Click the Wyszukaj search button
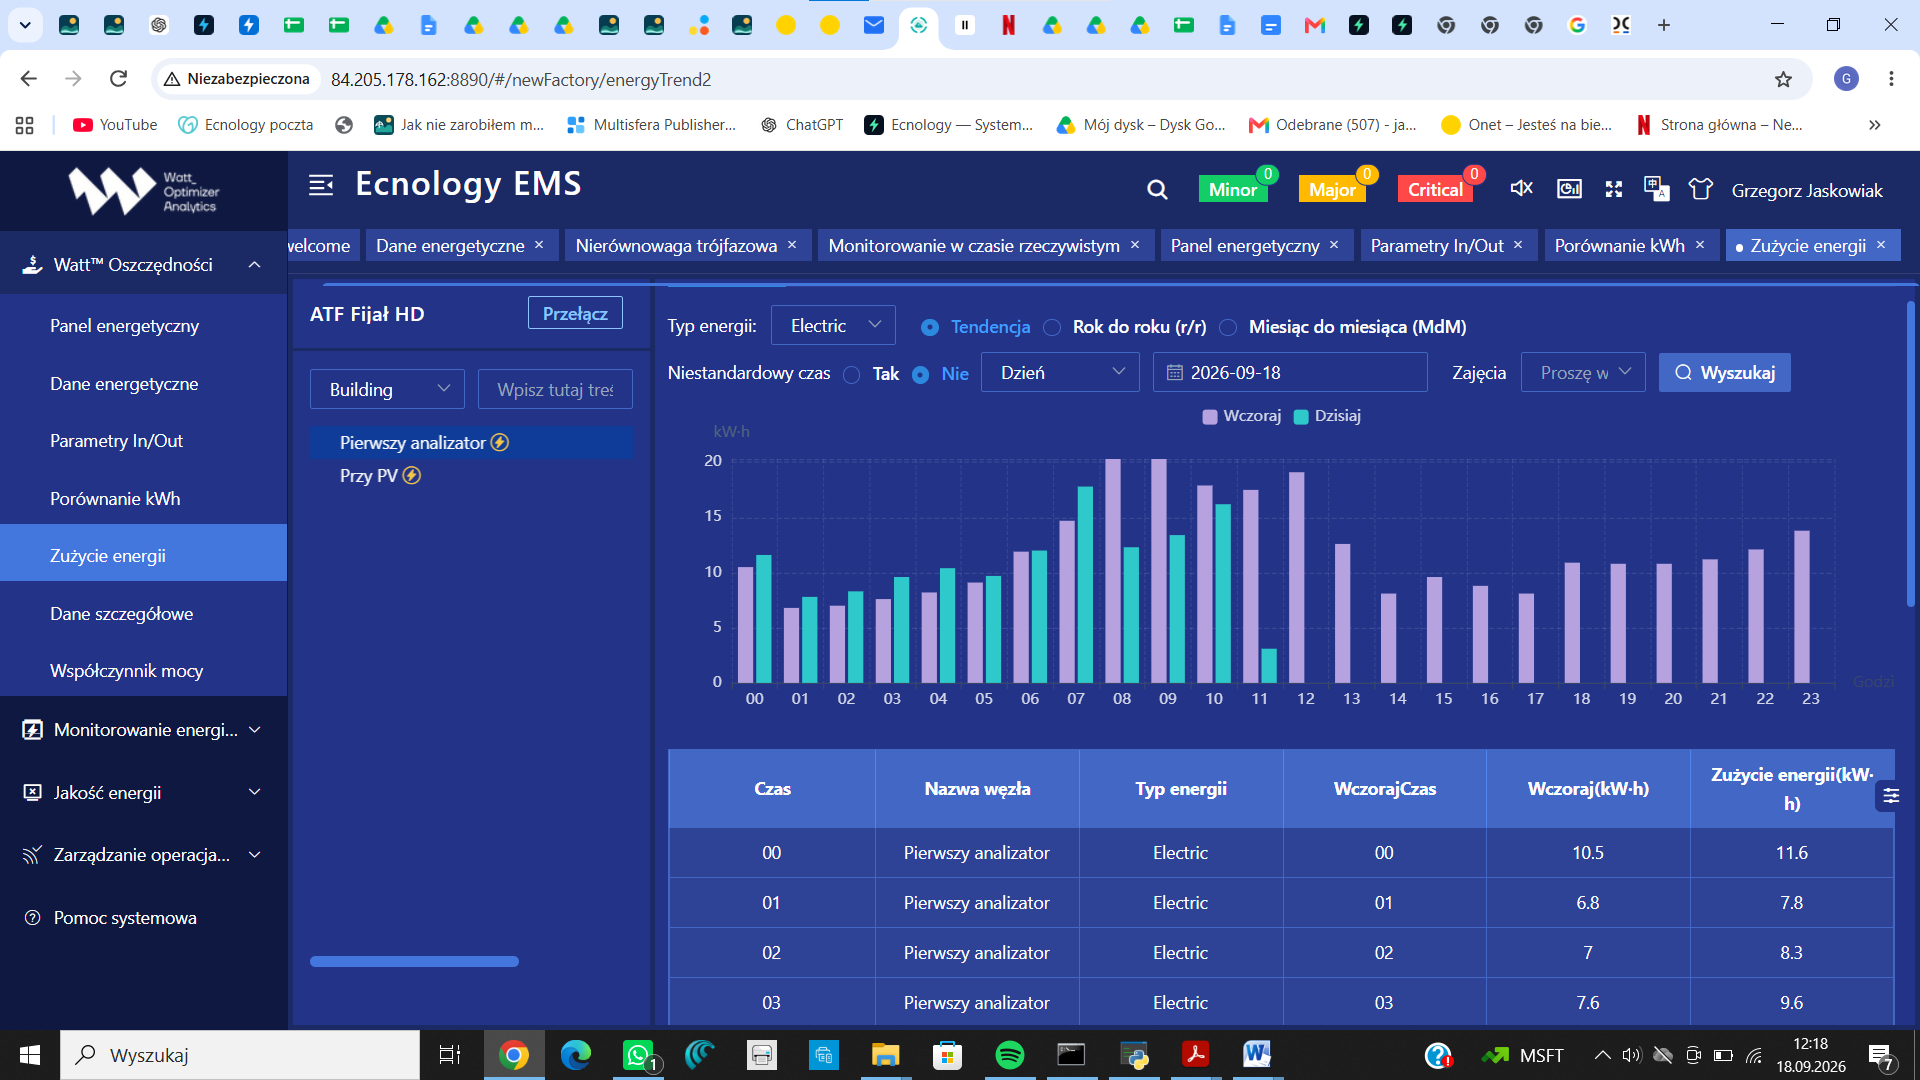Image resolution: width=1920 pixels, height=1080 pixels. click(x=1724, y=373)
